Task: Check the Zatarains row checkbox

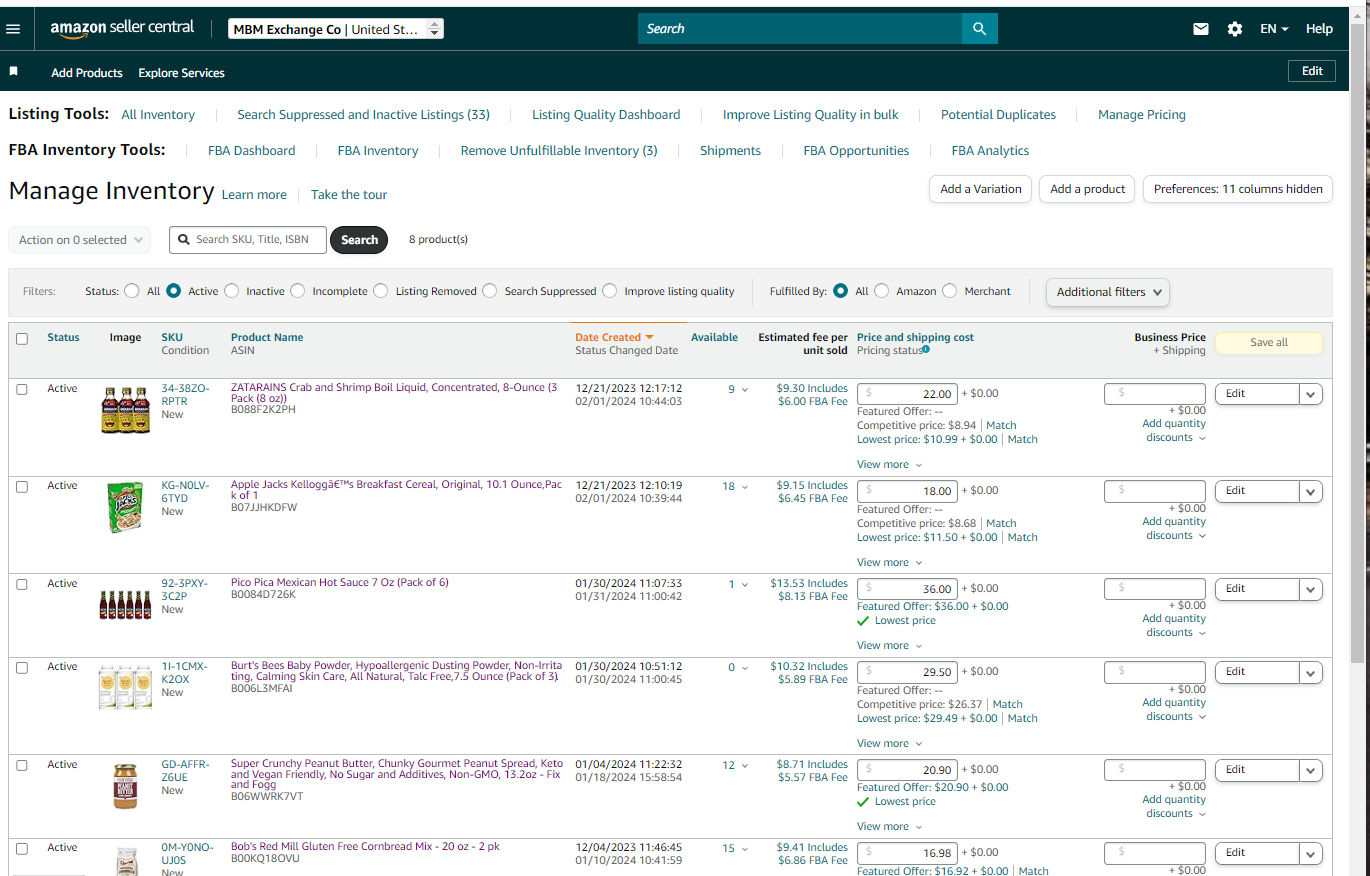Action: pyautogui.click(x=22, y=389)
